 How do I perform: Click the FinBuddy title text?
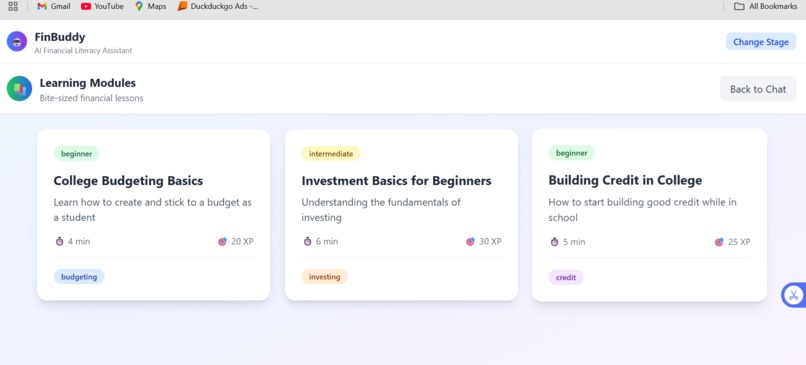[x=60, y=37]
